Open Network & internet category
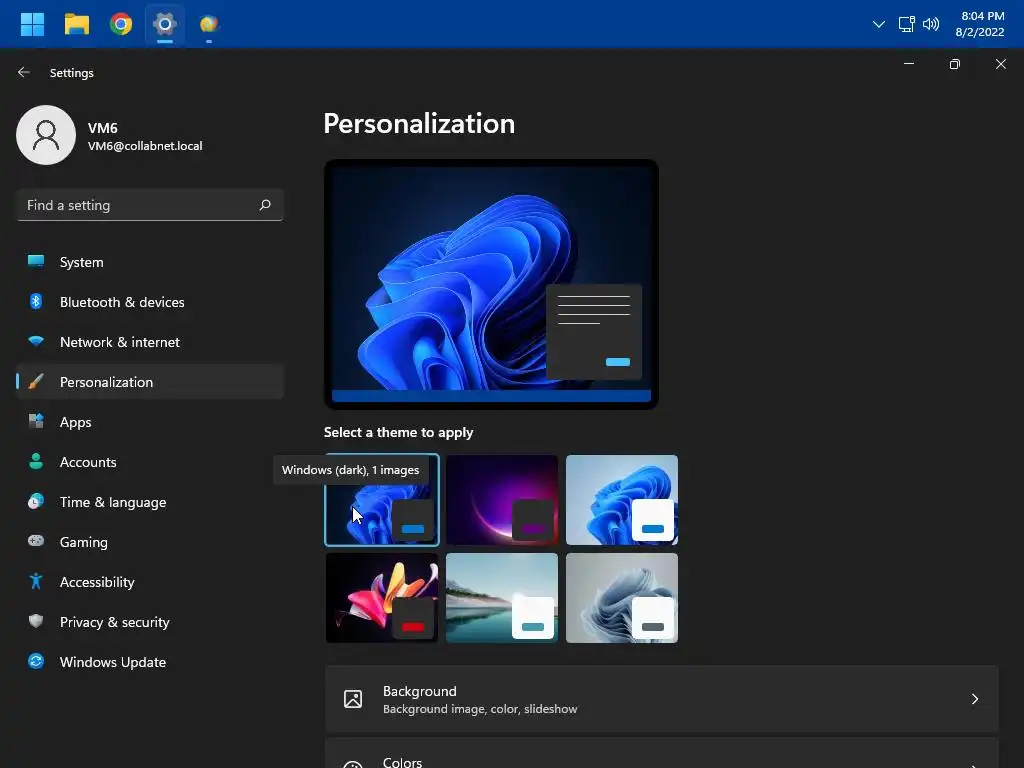This screenshot has height=768, width=1024. click(150, 342)
